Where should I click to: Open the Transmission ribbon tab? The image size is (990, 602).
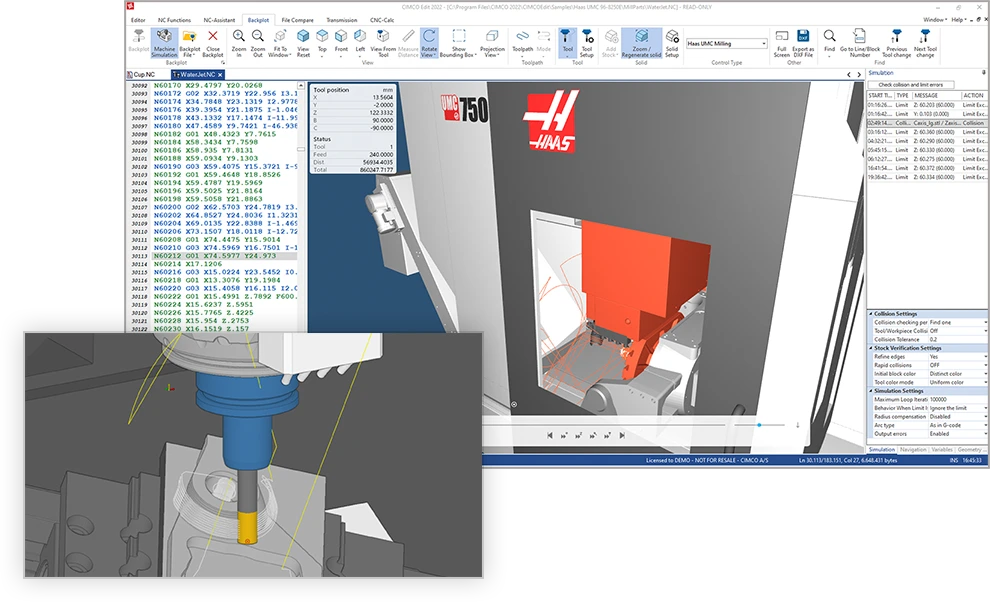(x=342, y=20)
